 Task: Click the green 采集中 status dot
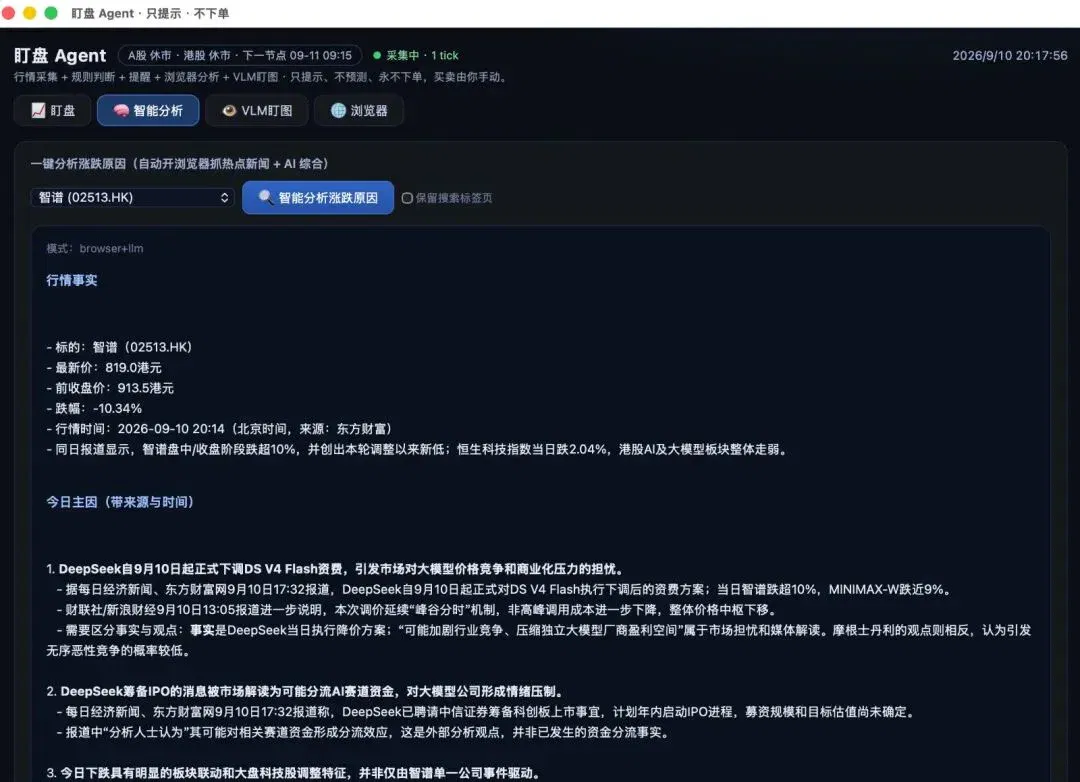(377, 55)
